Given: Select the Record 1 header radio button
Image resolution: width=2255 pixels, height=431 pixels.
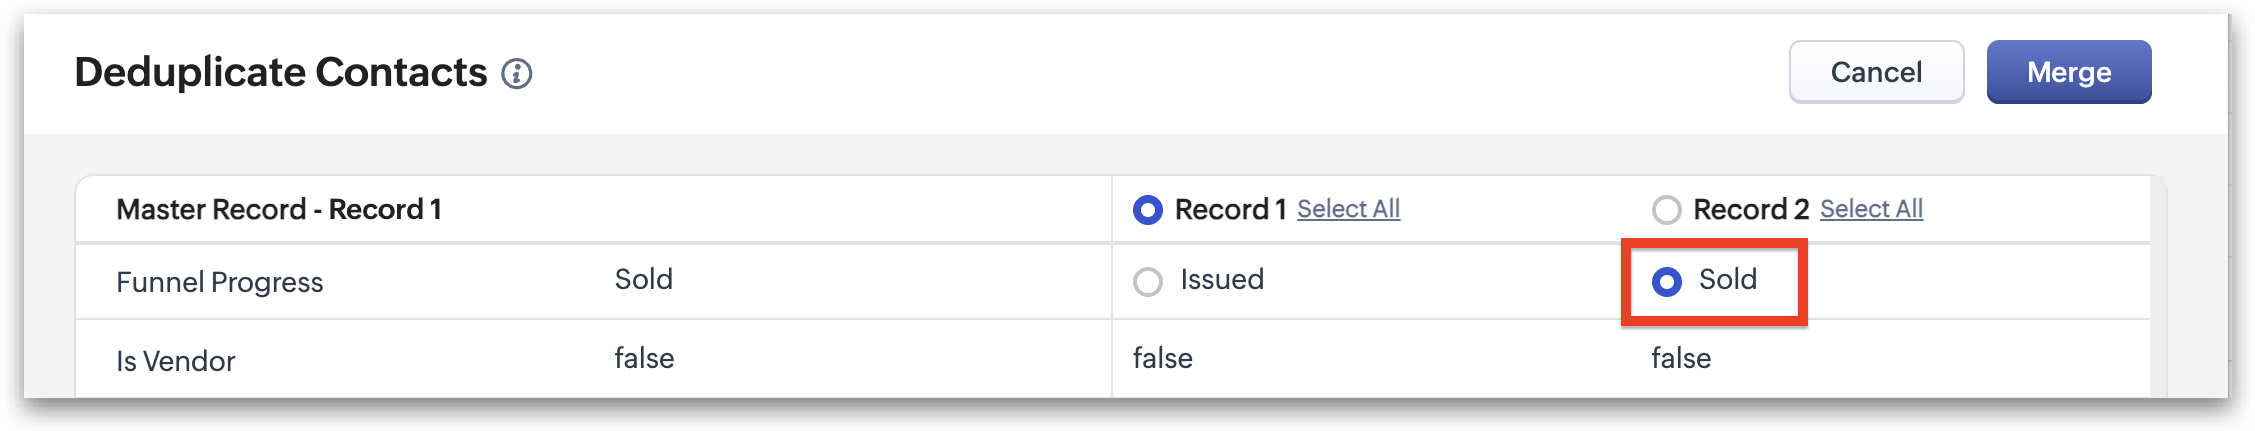Looking at the screenshot, I should point(1147,210).
